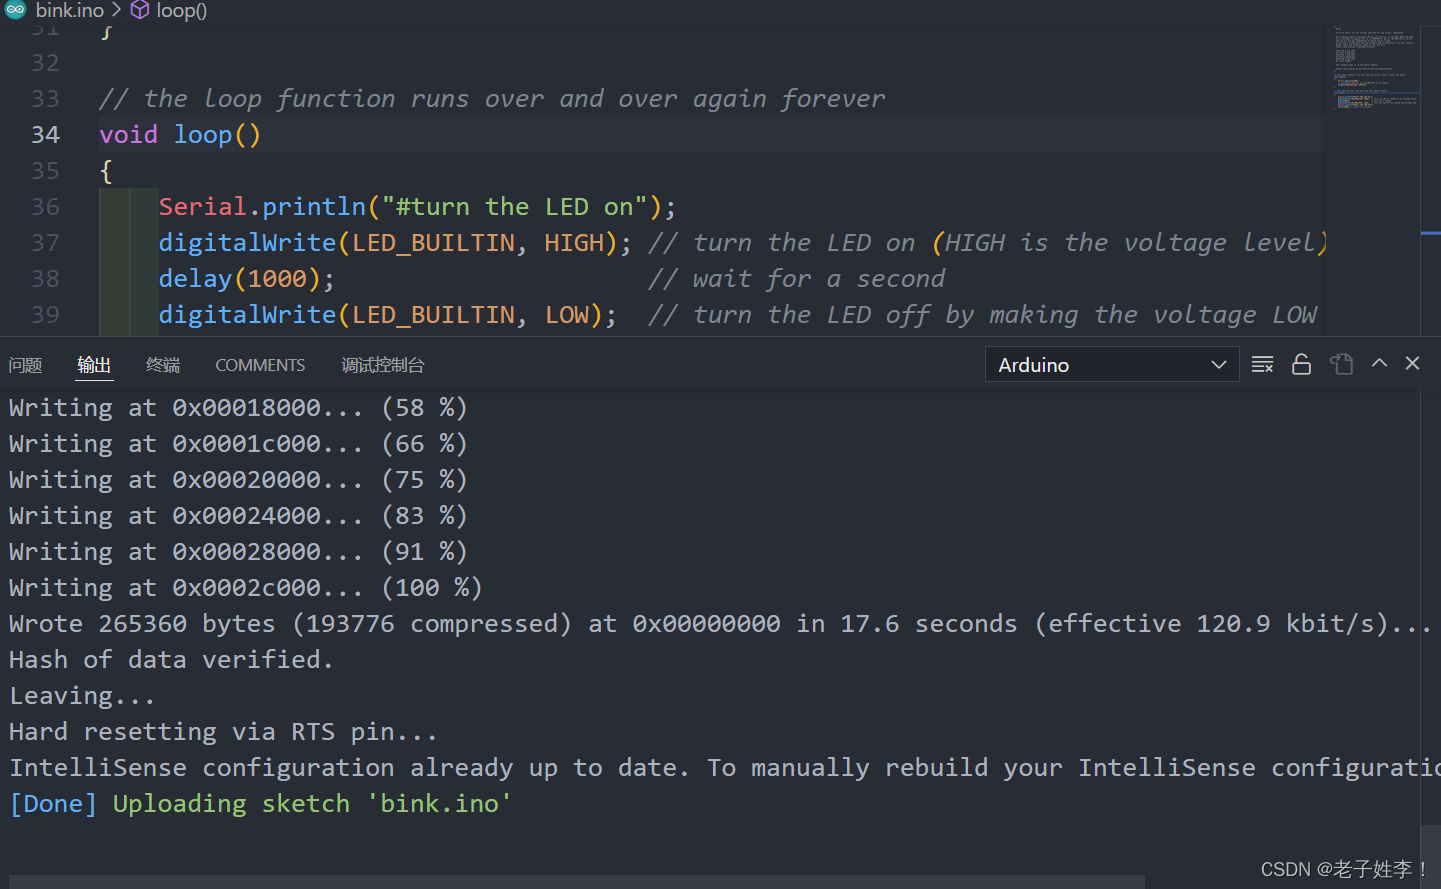
Task: Open the 终端 tab
Action: [x=163, y=365]
